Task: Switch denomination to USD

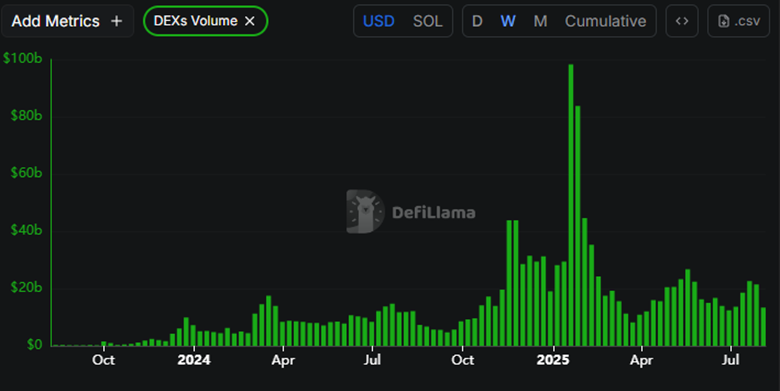Action: [379, 21]
